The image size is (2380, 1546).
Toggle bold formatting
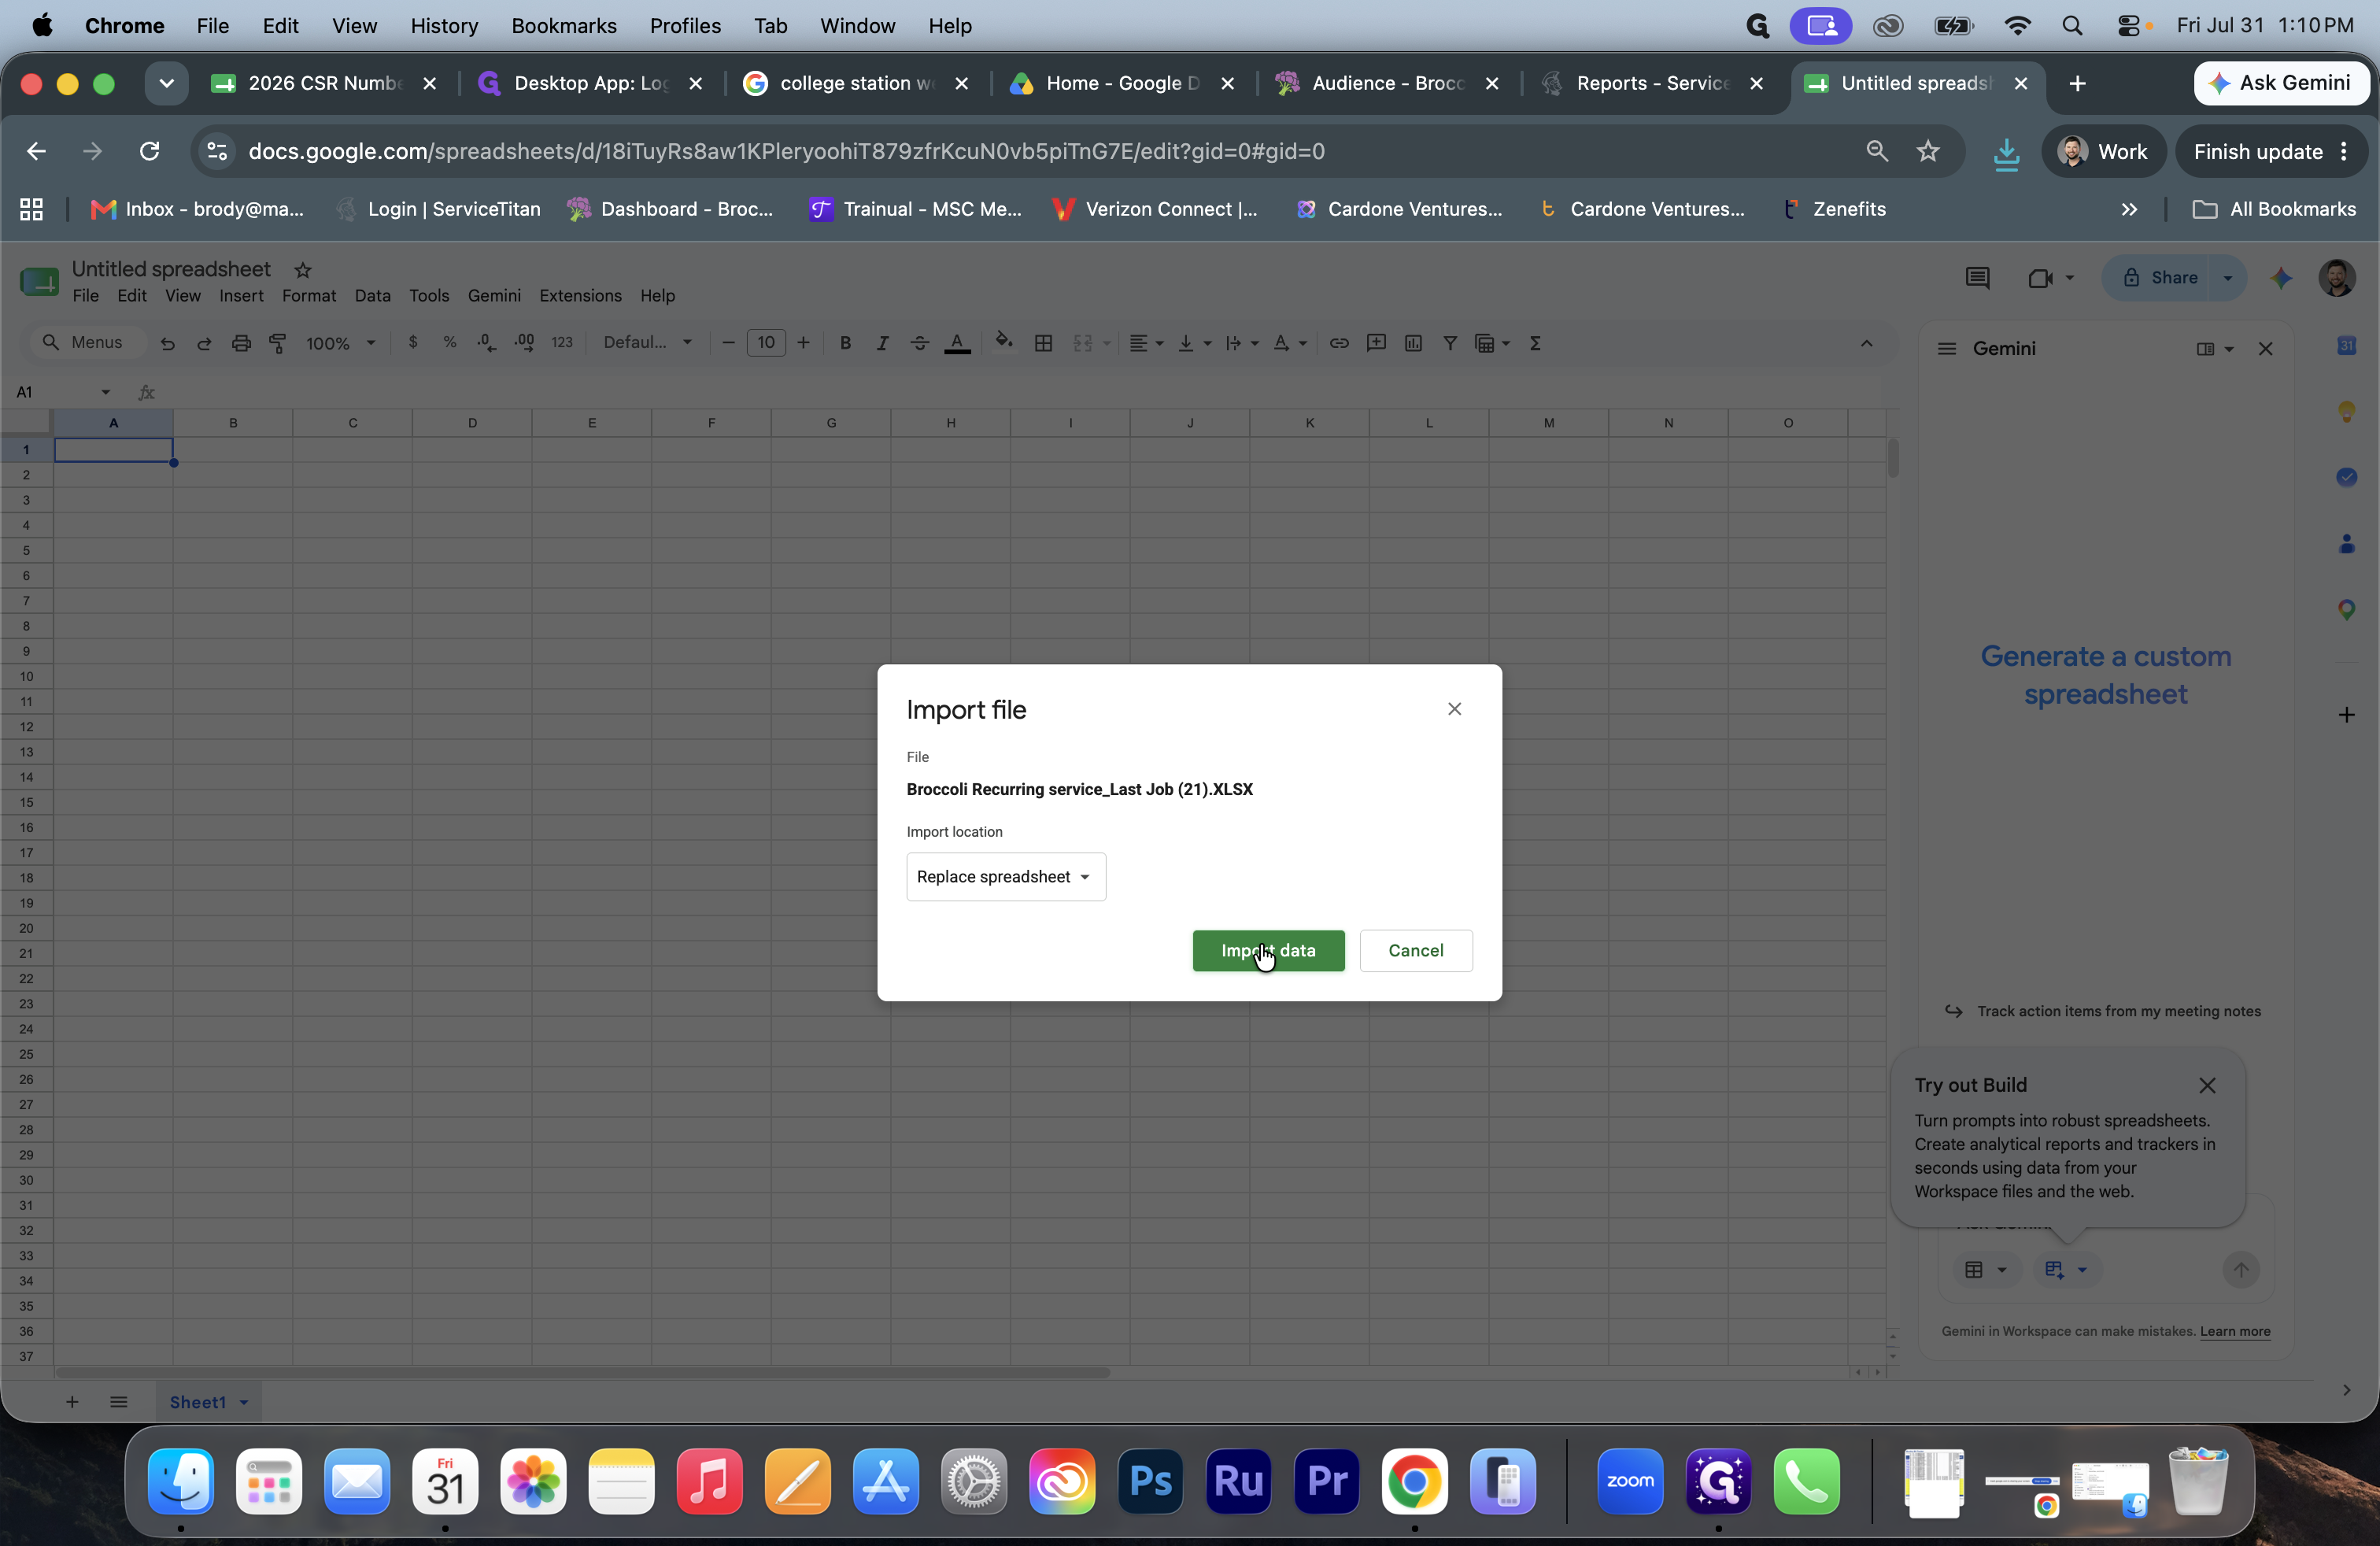[x=845, y=343]
